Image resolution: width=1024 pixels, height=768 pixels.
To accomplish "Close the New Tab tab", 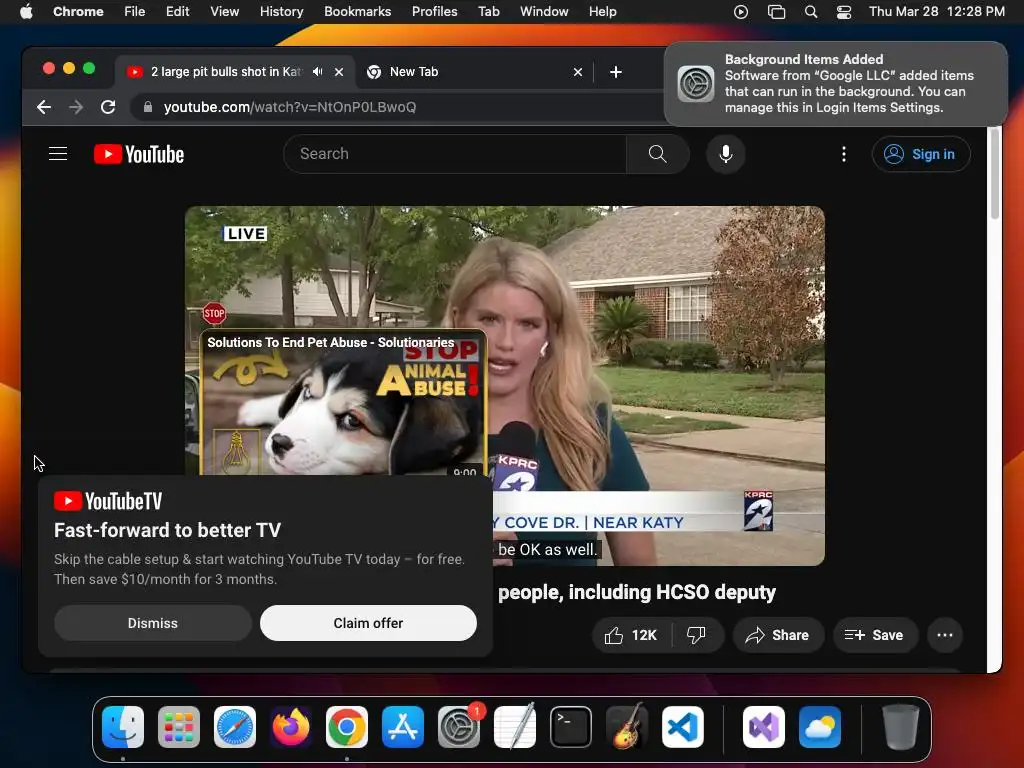I will (x=578, y=72).
